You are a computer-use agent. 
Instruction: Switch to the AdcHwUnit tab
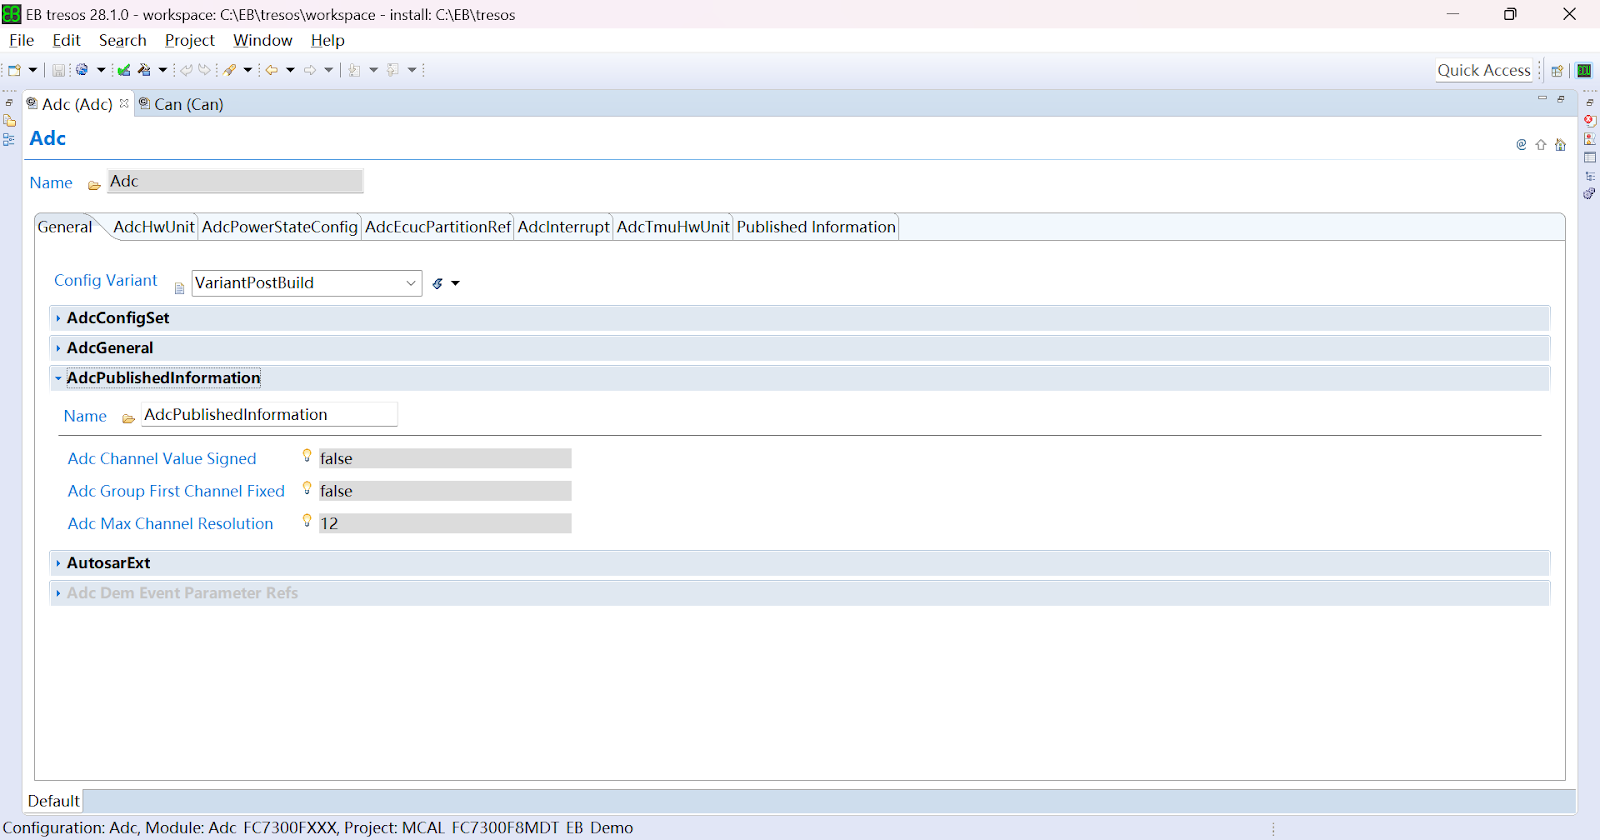tap(154, 227)
